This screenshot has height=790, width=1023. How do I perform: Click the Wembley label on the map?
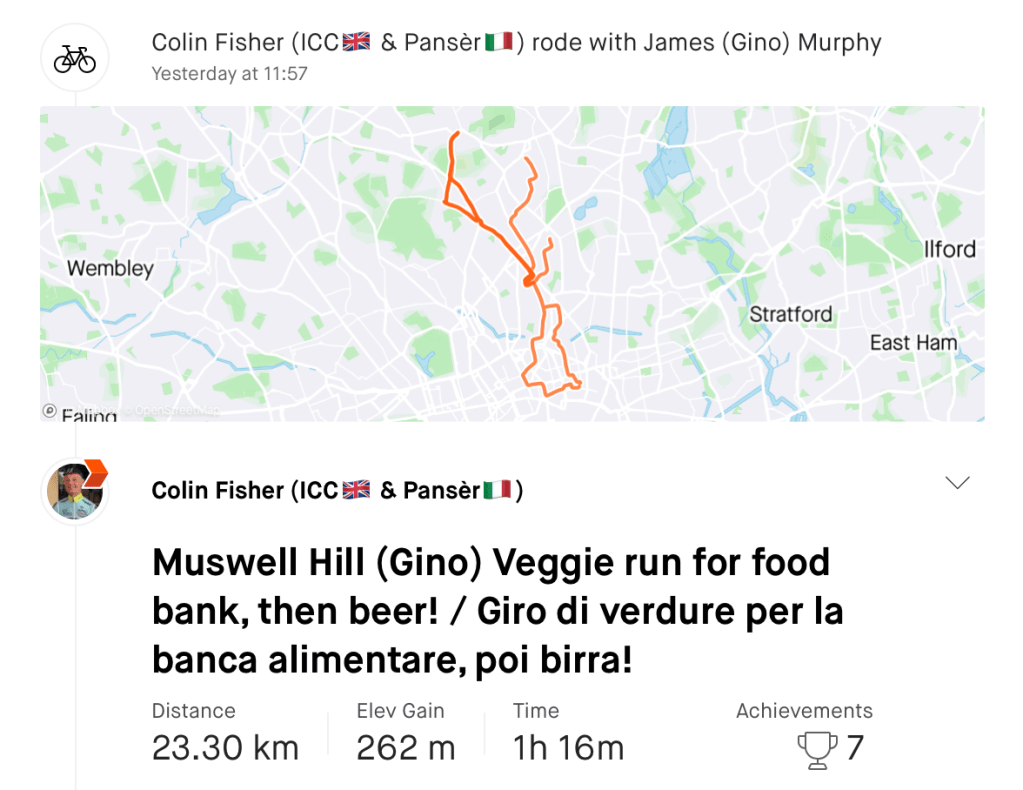[x=110, y=268]
